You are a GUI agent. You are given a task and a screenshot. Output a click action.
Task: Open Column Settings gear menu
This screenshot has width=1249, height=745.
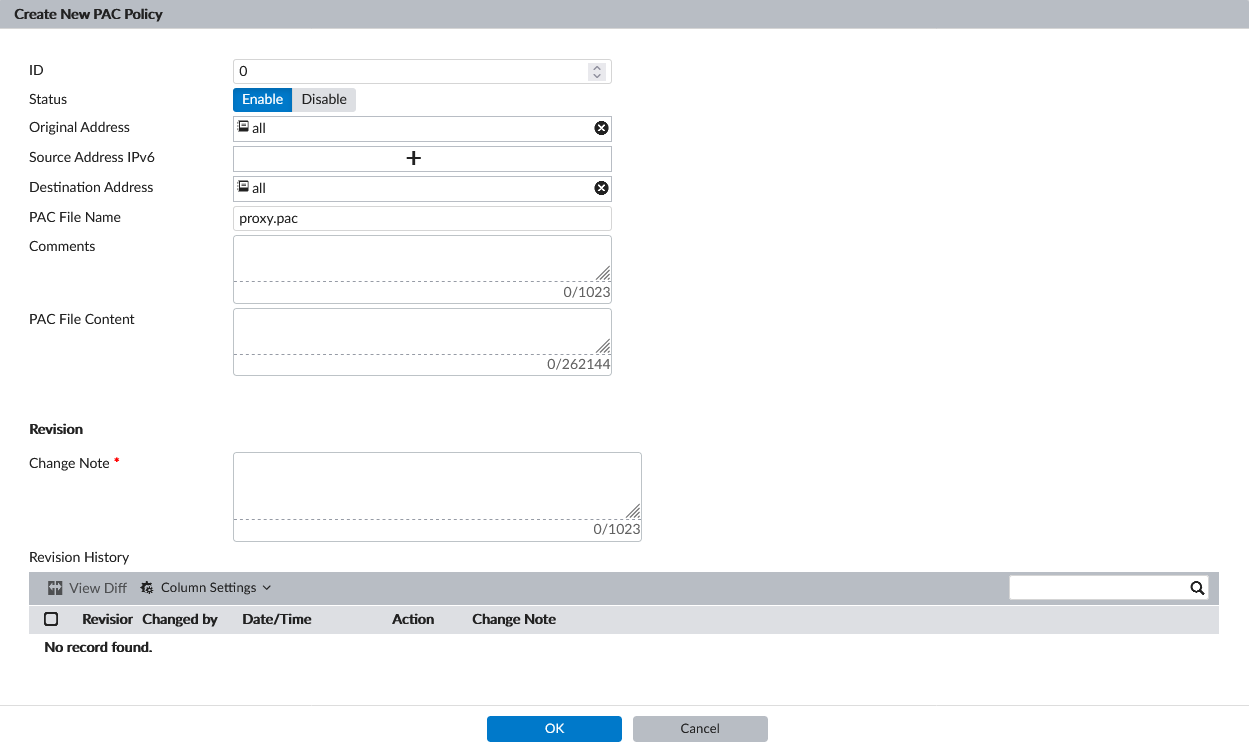pos(206,588)
